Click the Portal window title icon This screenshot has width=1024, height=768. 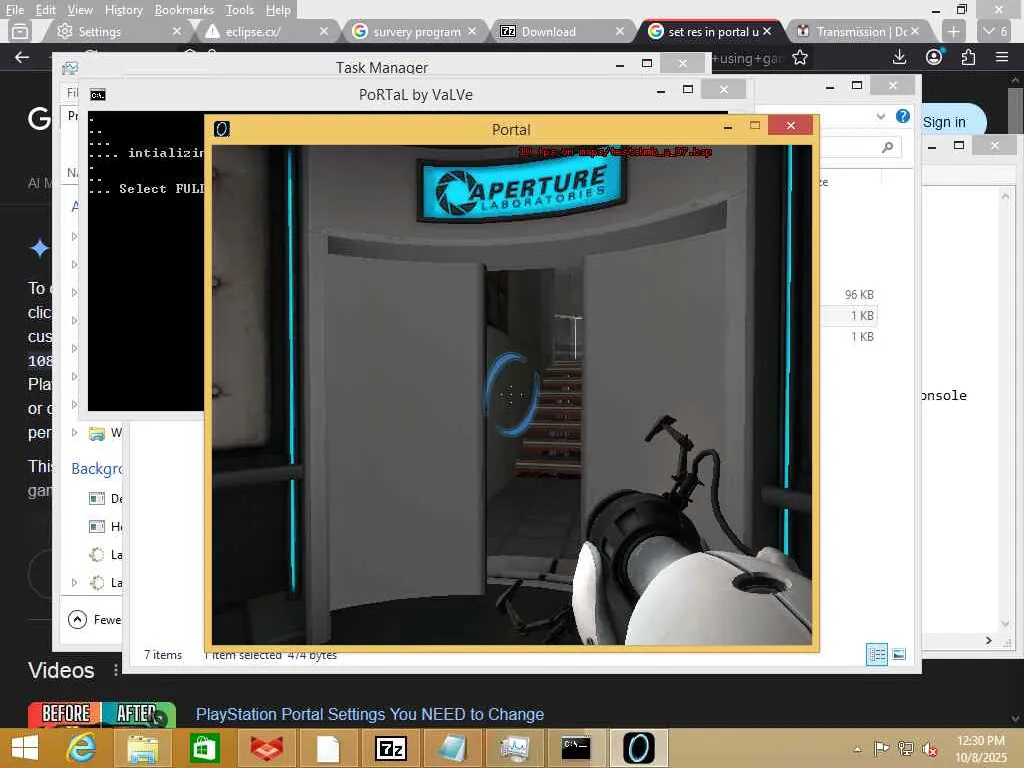click(x=222, y=129)
